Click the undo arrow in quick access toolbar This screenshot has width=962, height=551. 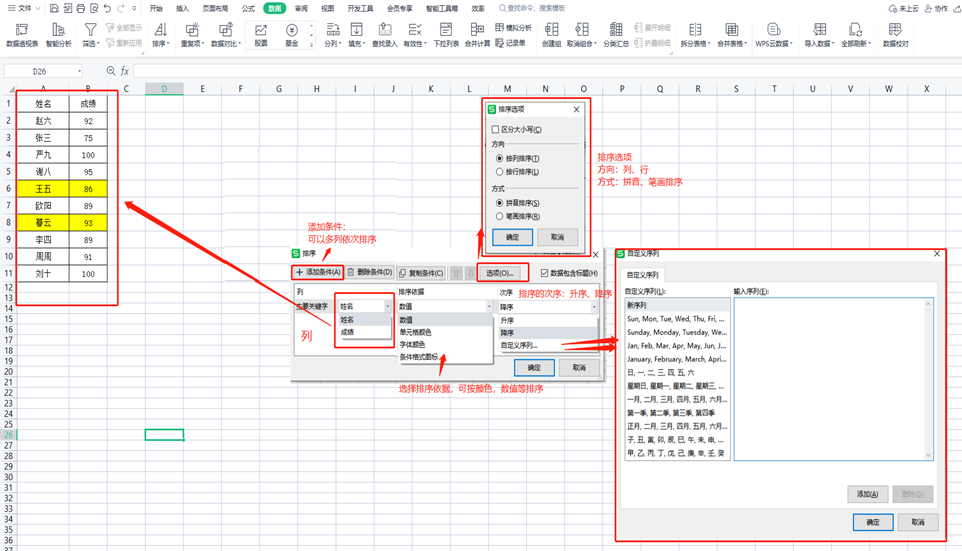pos(107,8)
